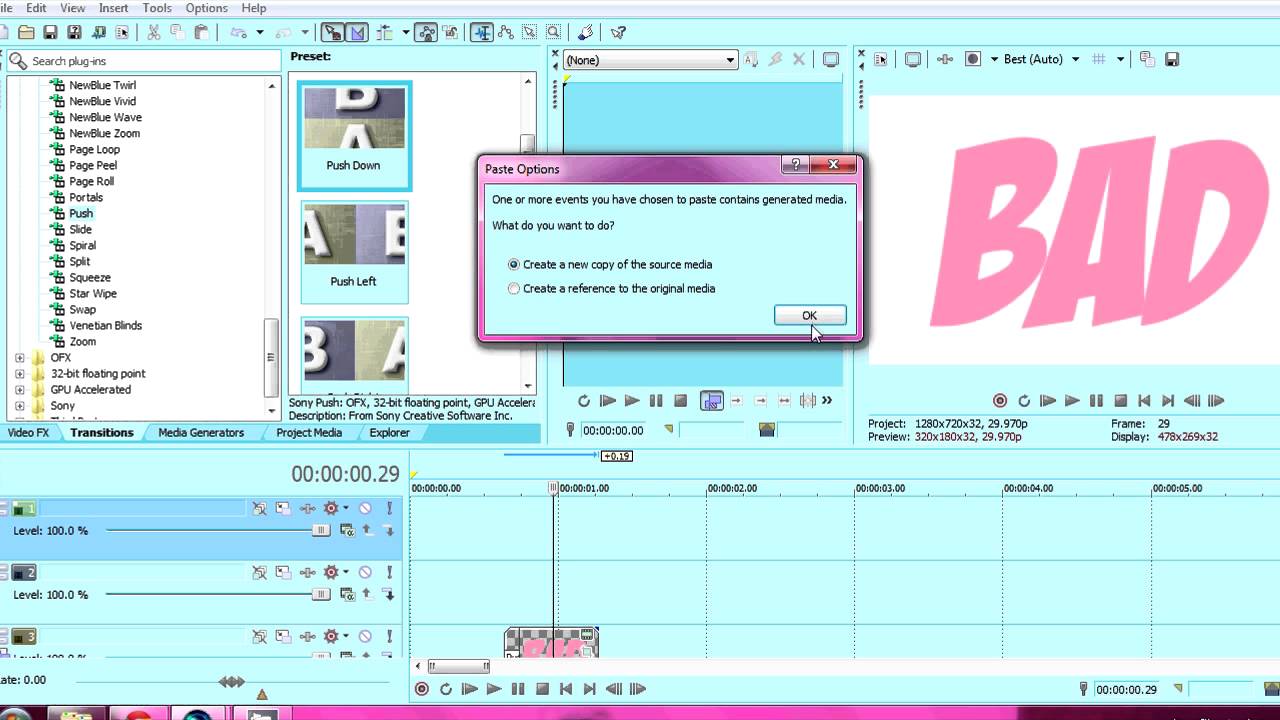1280x720 pixels.
Task: Toggle the Automatic Crossfades toolbar button
Action: [359, 32]
